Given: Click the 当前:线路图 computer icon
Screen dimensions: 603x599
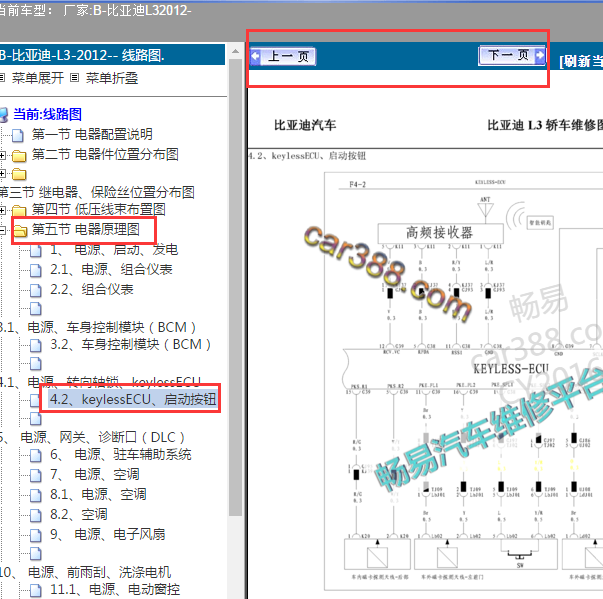Looking at the screenshot, I should point(3,115).
